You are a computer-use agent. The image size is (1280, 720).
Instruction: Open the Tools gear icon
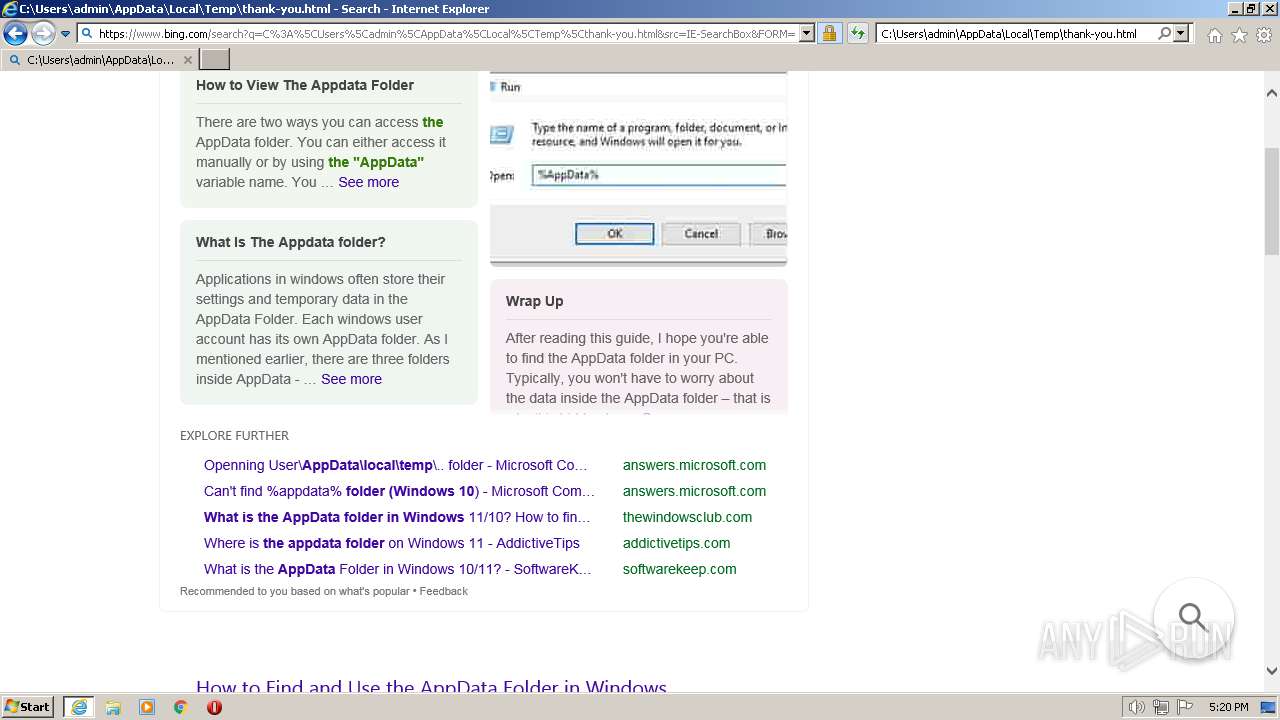[x=1264, y=35]
